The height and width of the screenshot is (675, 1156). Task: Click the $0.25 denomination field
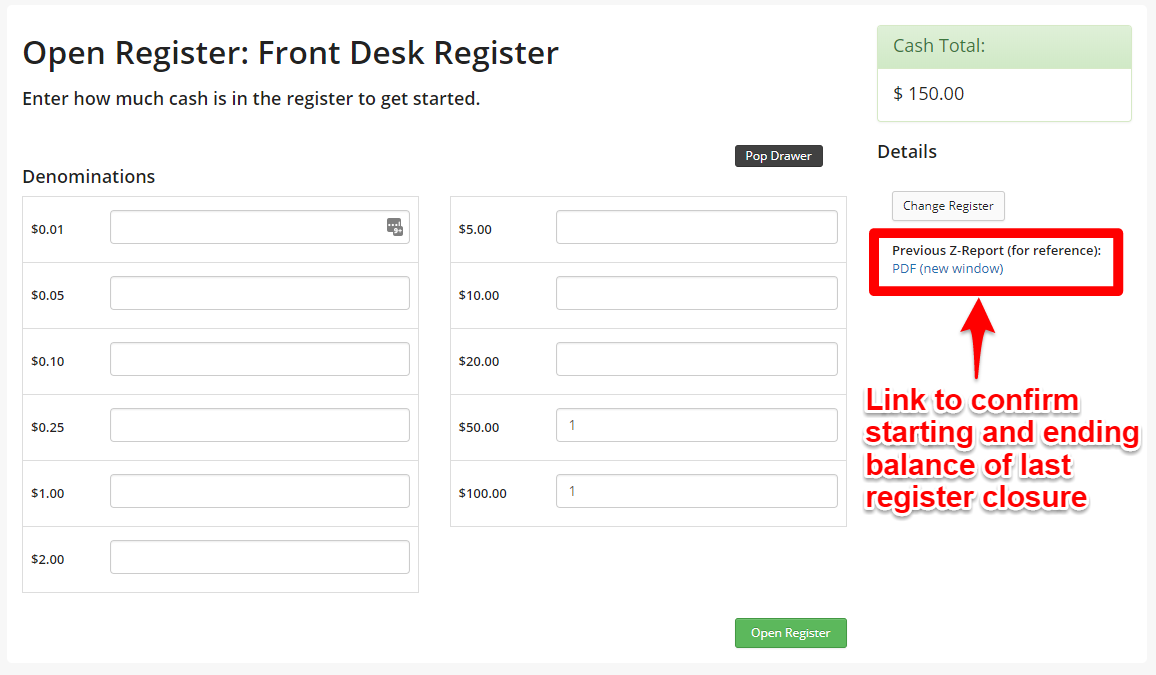click(259, 424)
